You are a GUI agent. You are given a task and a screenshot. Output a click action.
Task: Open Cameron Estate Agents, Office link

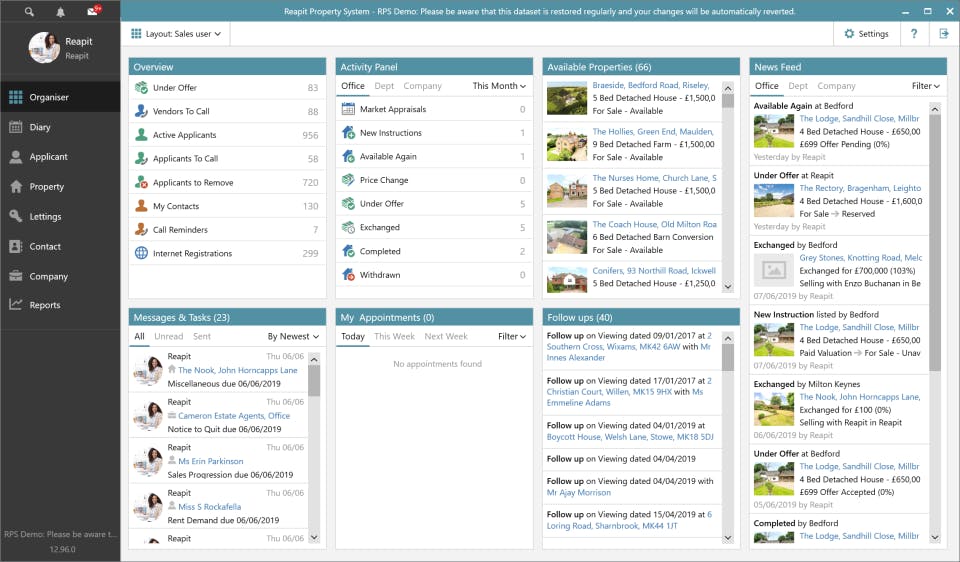click(x=234, y=415)
